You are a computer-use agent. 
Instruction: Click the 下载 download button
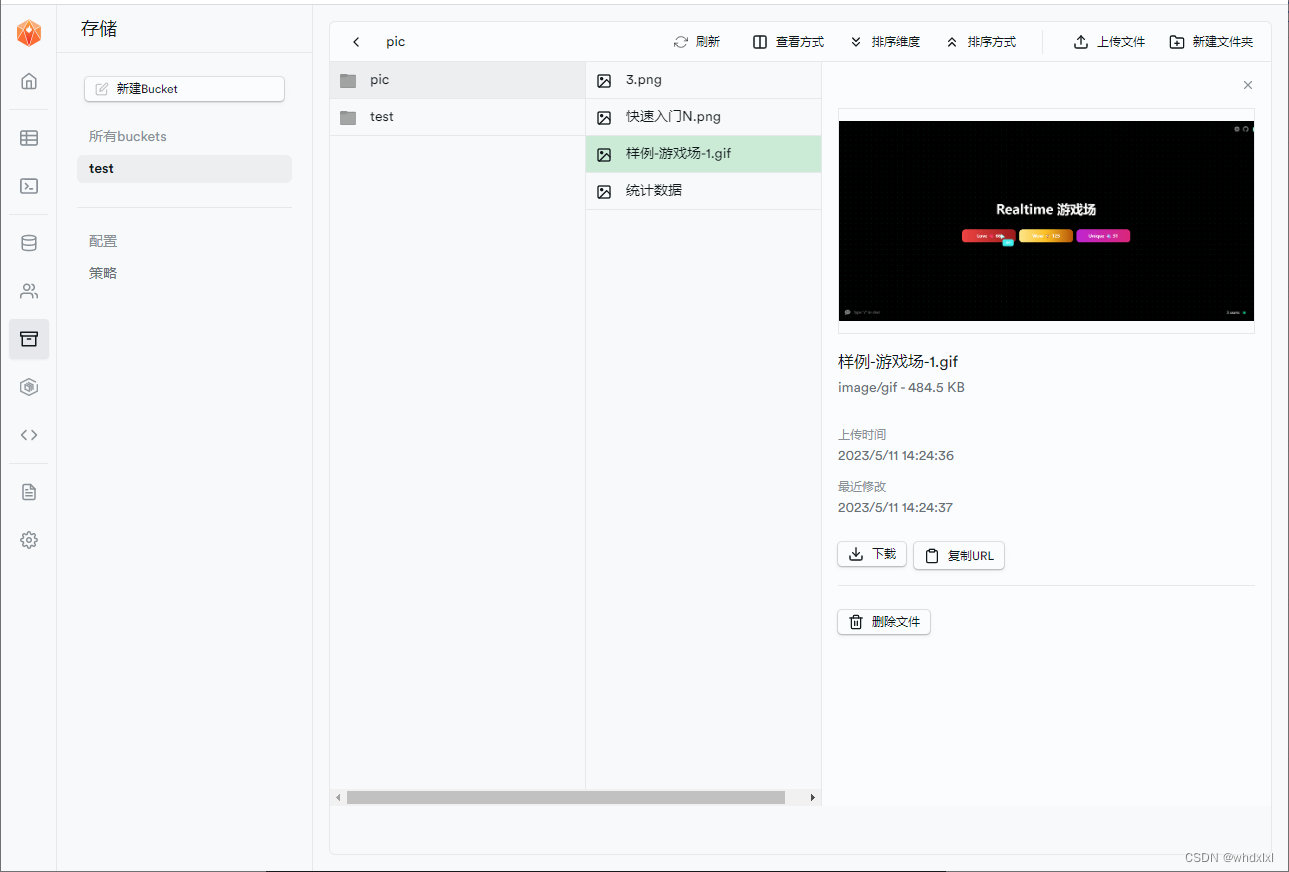click(x=871, y=554)
